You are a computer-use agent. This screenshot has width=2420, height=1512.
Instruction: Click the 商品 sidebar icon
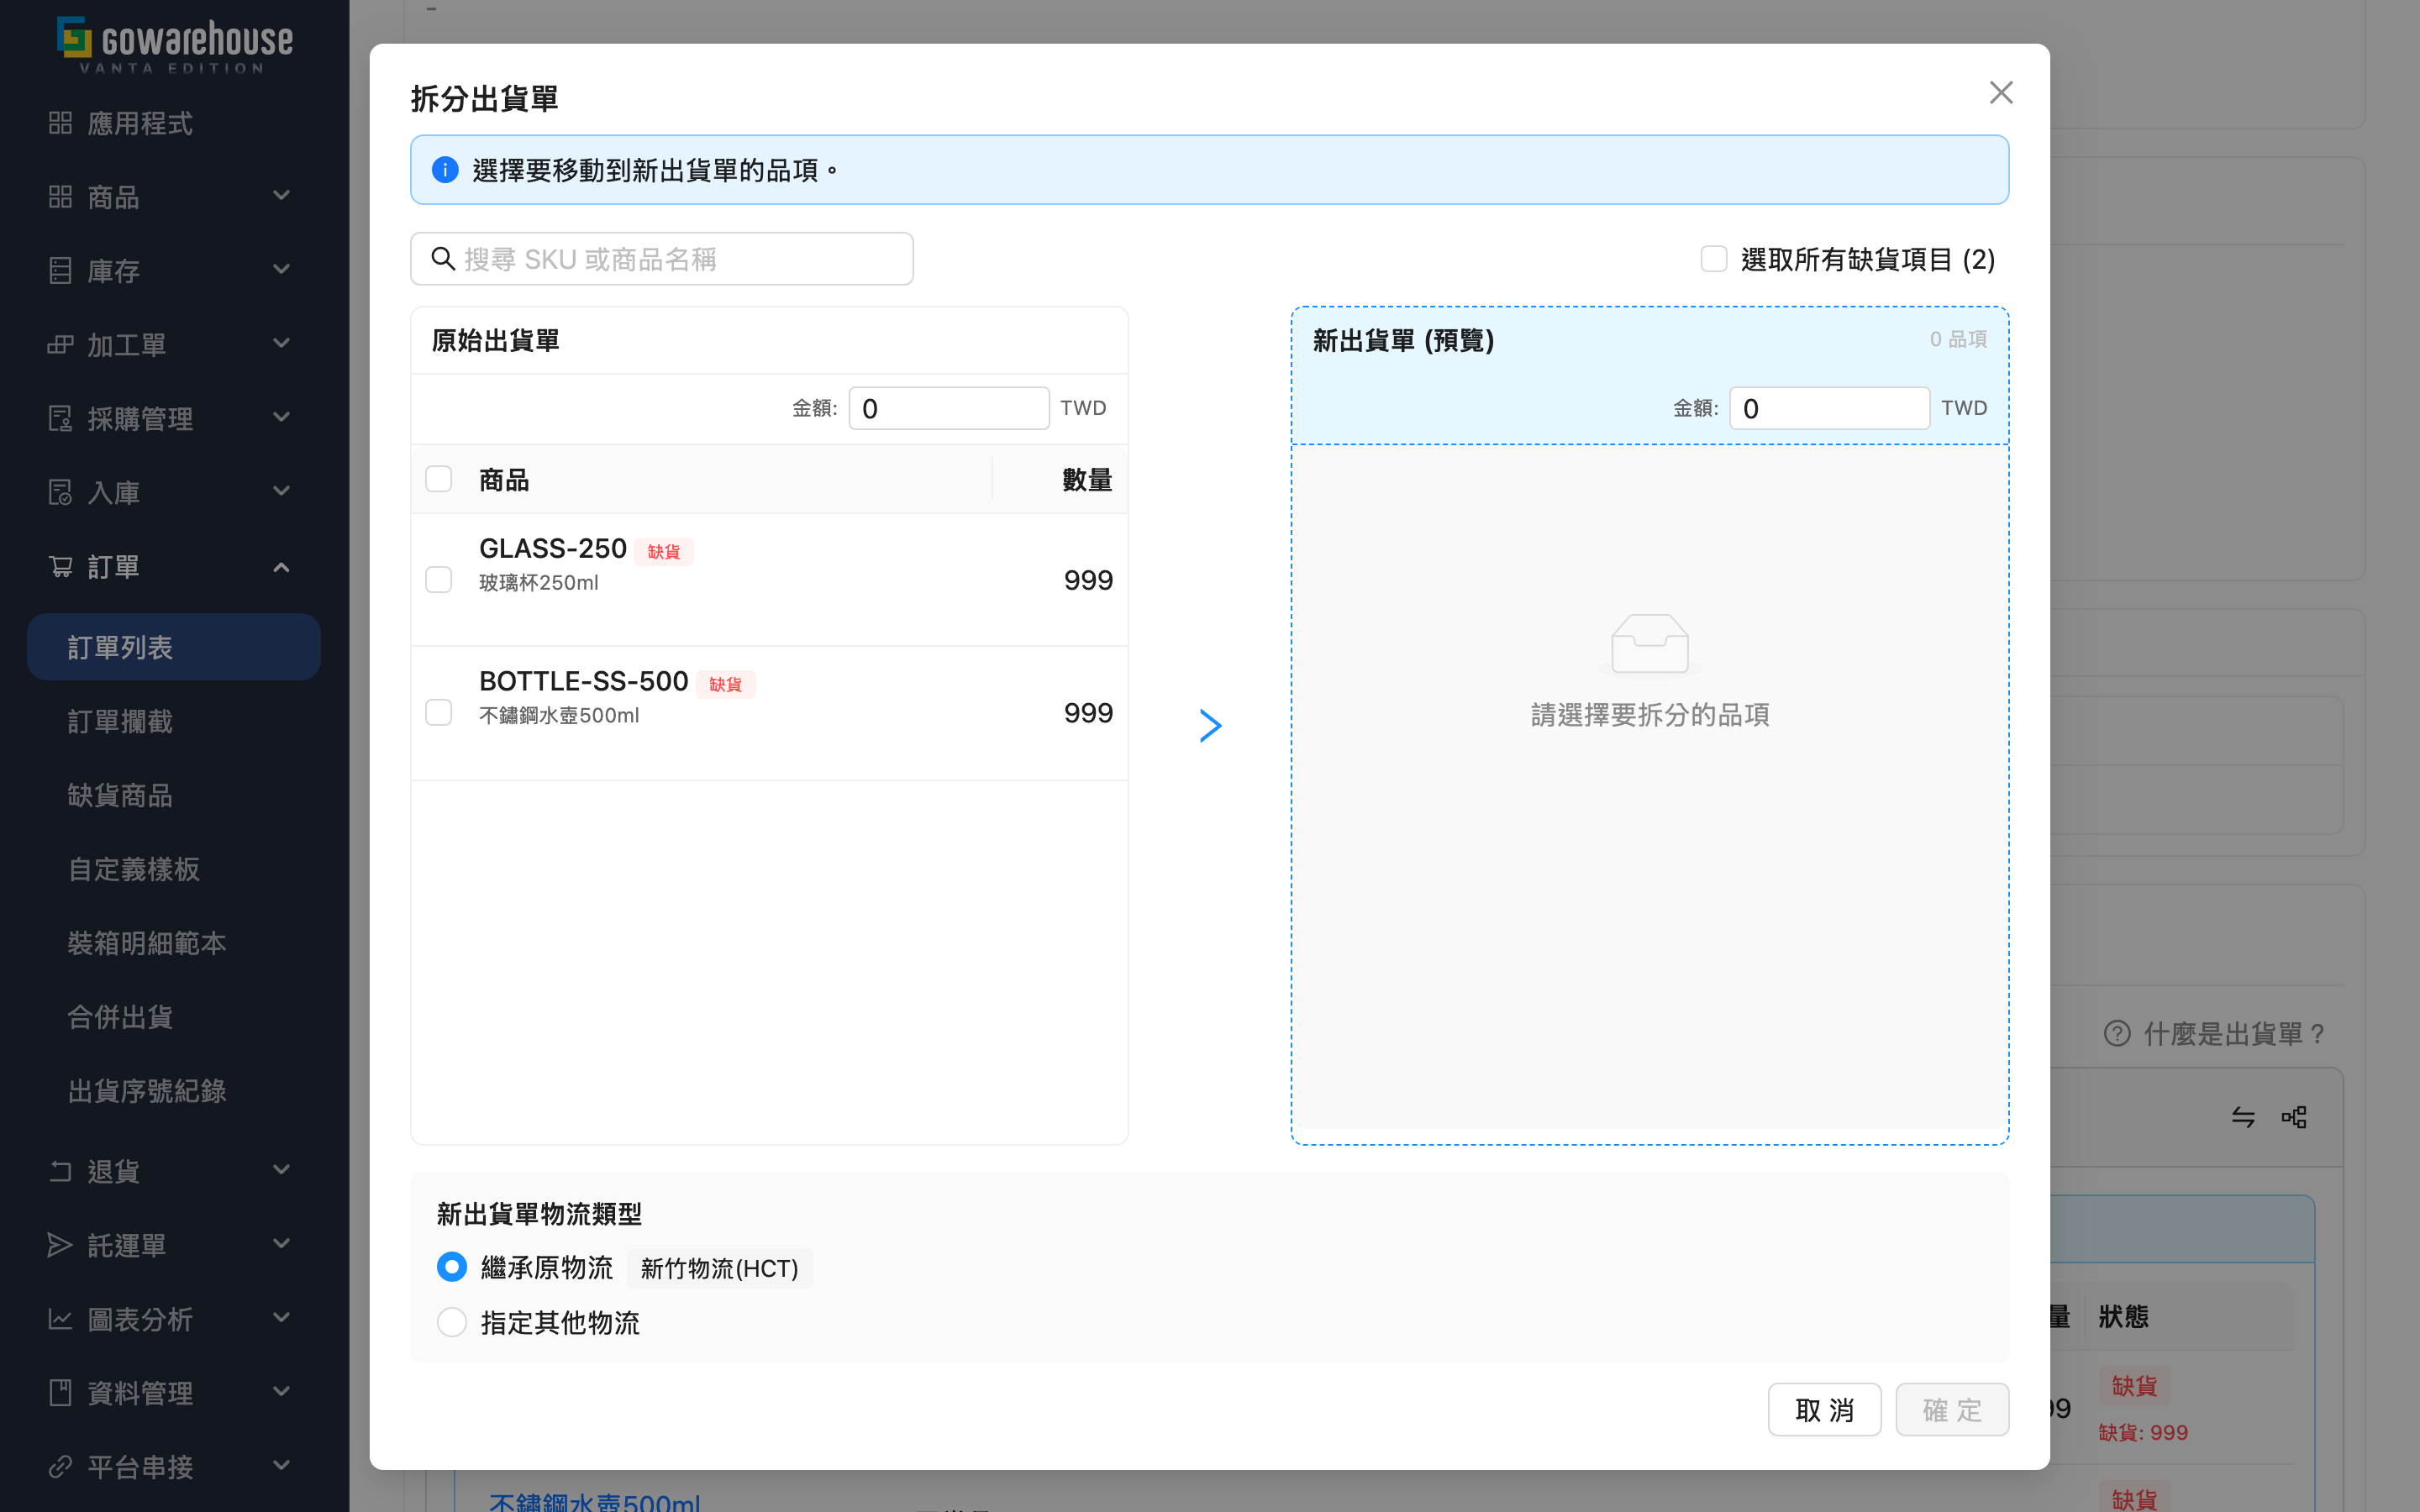pyautogui.click(x=60, y=197)
